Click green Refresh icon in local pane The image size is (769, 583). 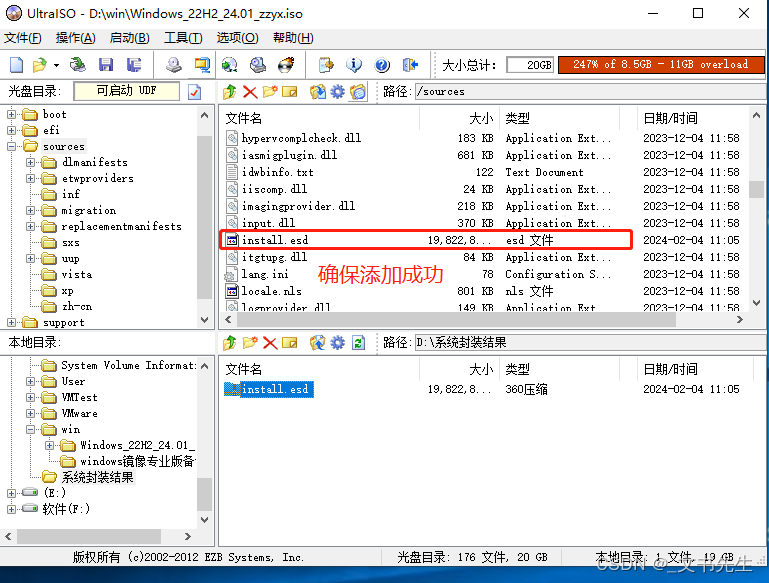[358, 343]
